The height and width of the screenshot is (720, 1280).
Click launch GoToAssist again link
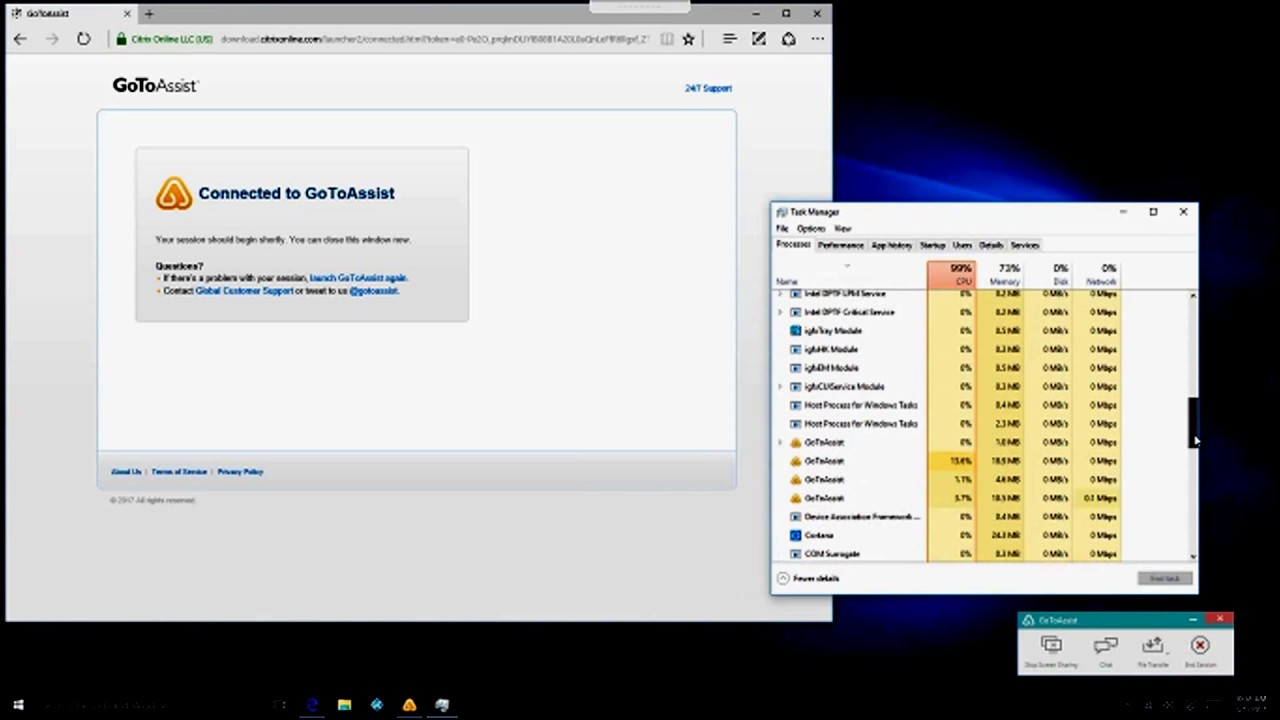tap(358, 278)
